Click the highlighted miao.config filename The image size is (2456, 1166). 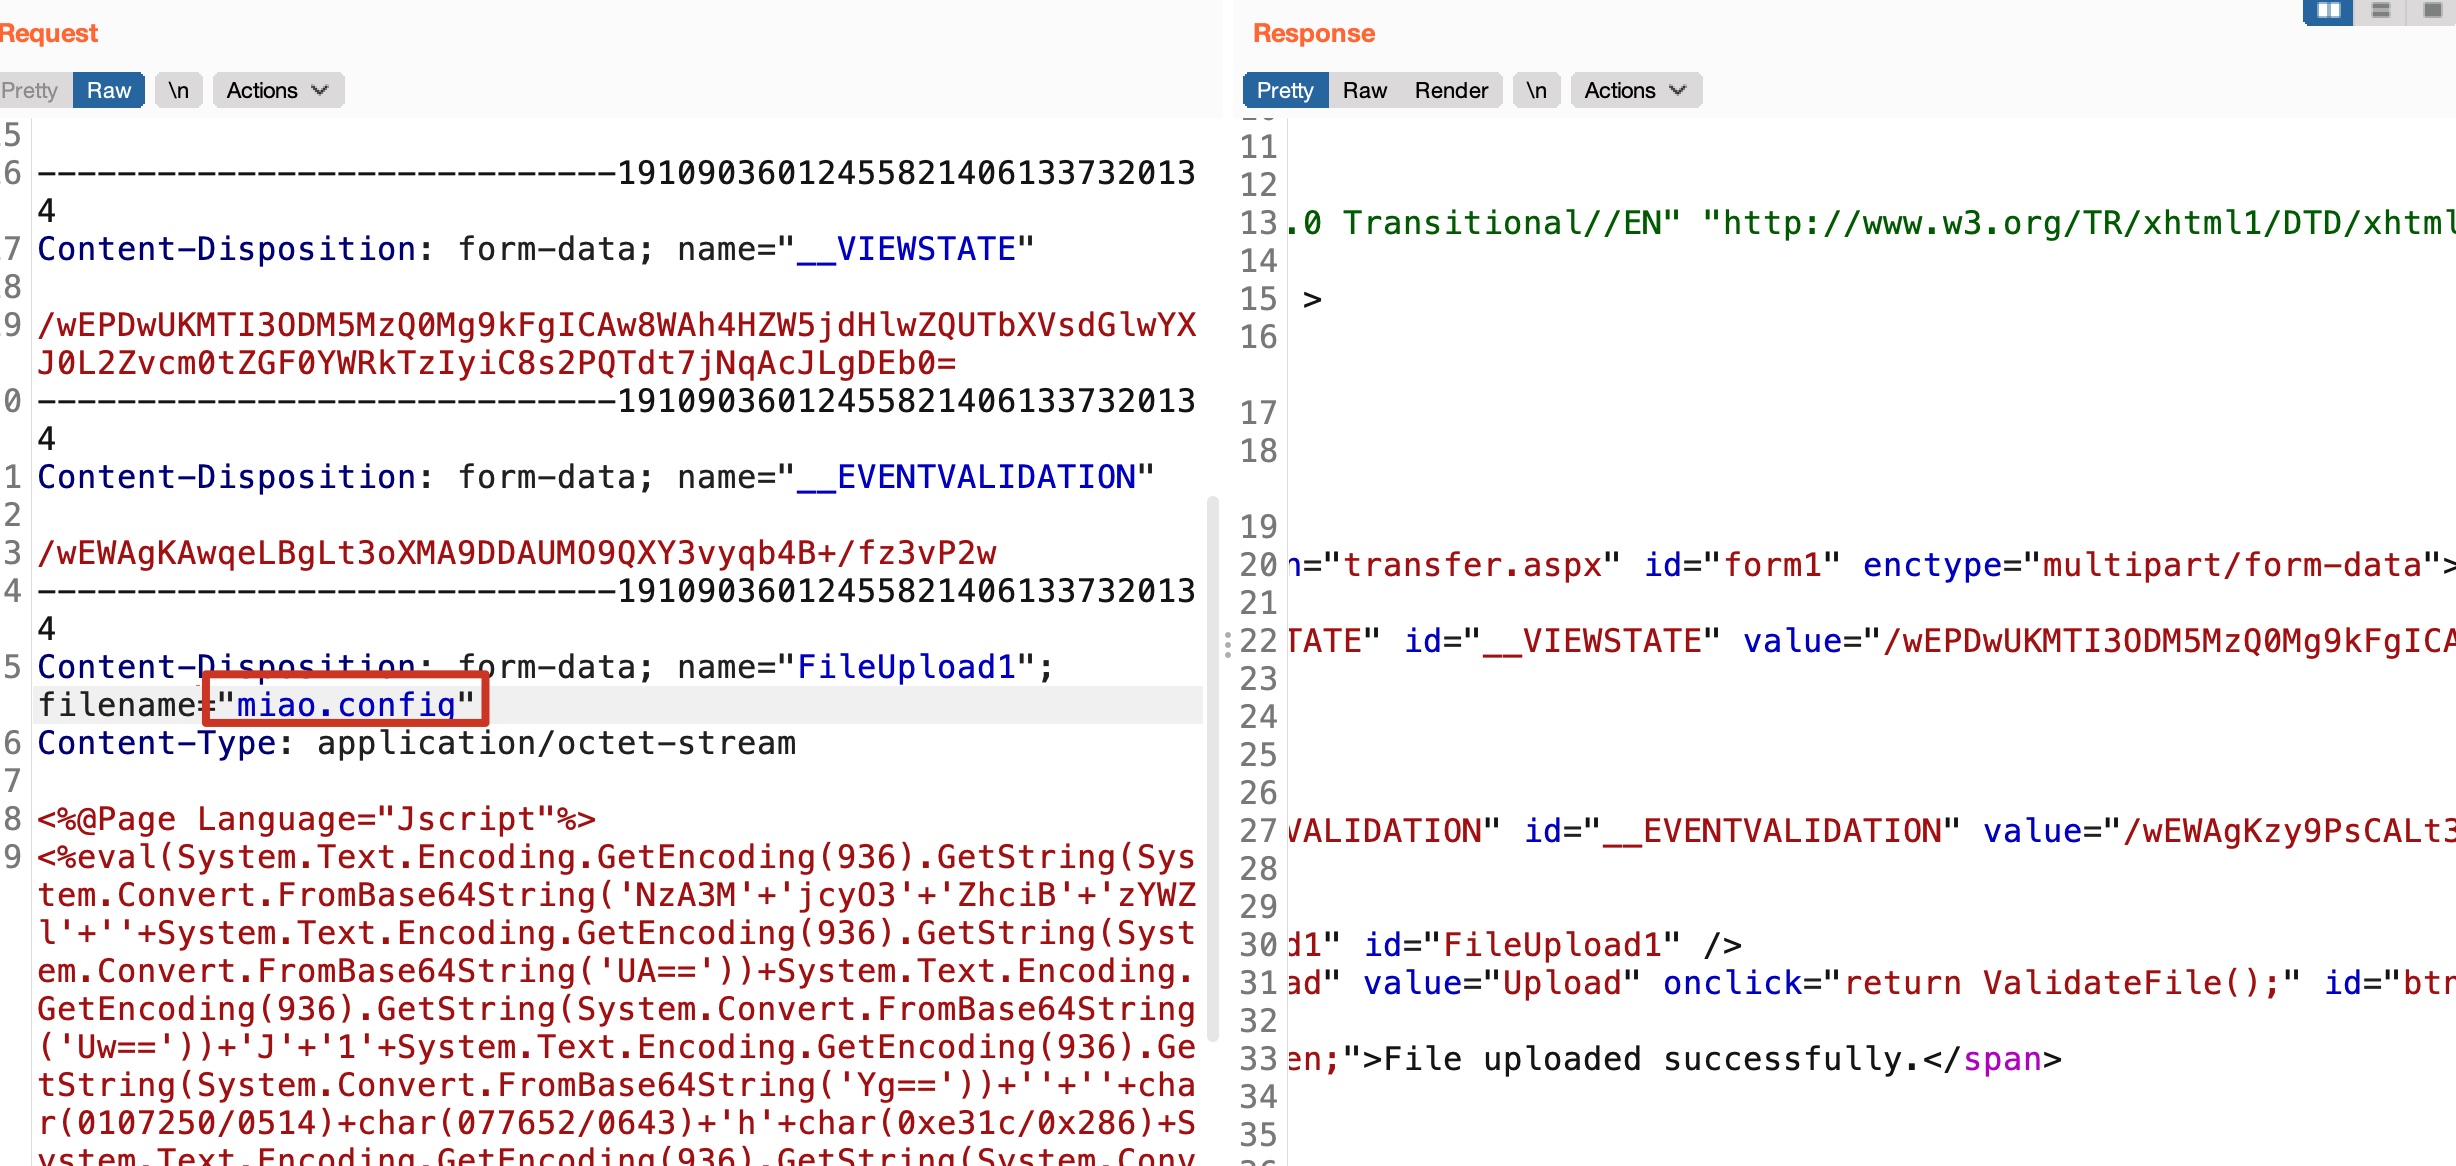[345, 705]
